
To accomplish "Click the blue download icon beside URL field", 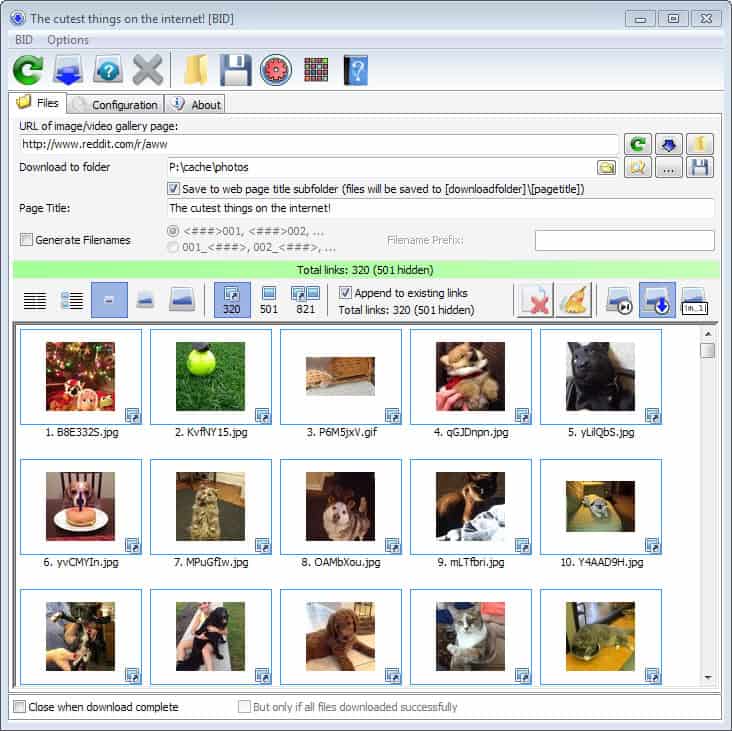I will coord(669,144).
